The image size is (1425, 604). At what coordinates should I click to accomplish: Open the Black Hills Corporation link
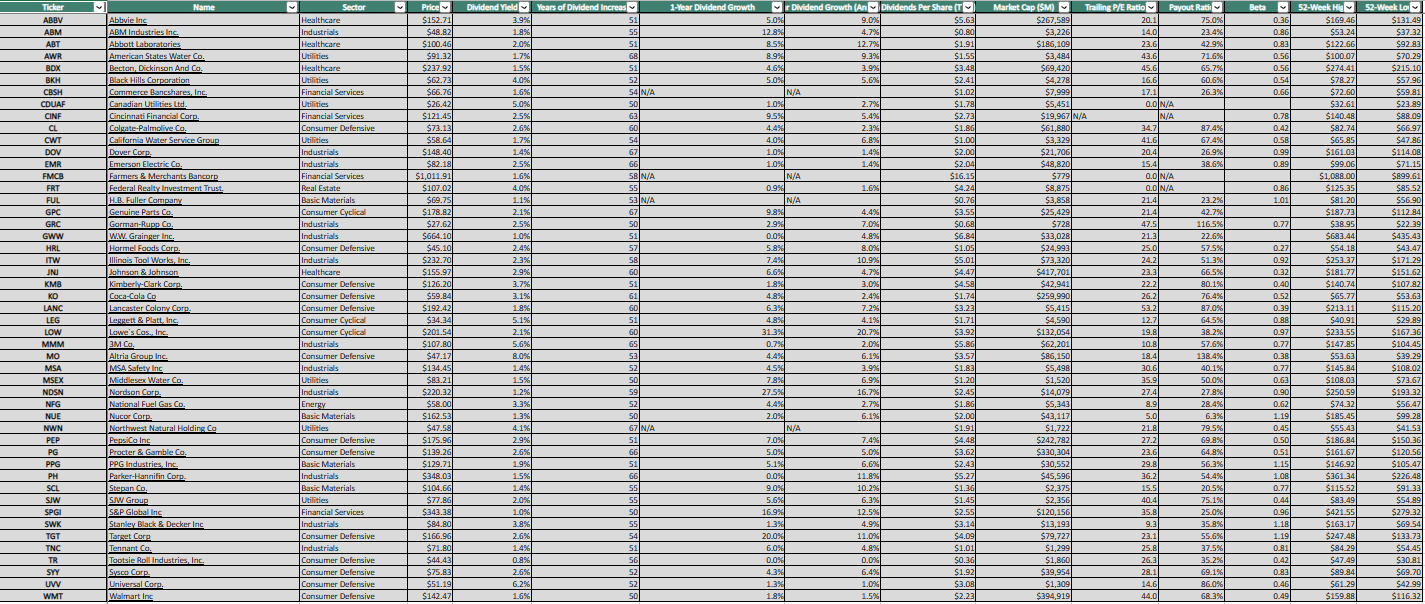[149, 80]
